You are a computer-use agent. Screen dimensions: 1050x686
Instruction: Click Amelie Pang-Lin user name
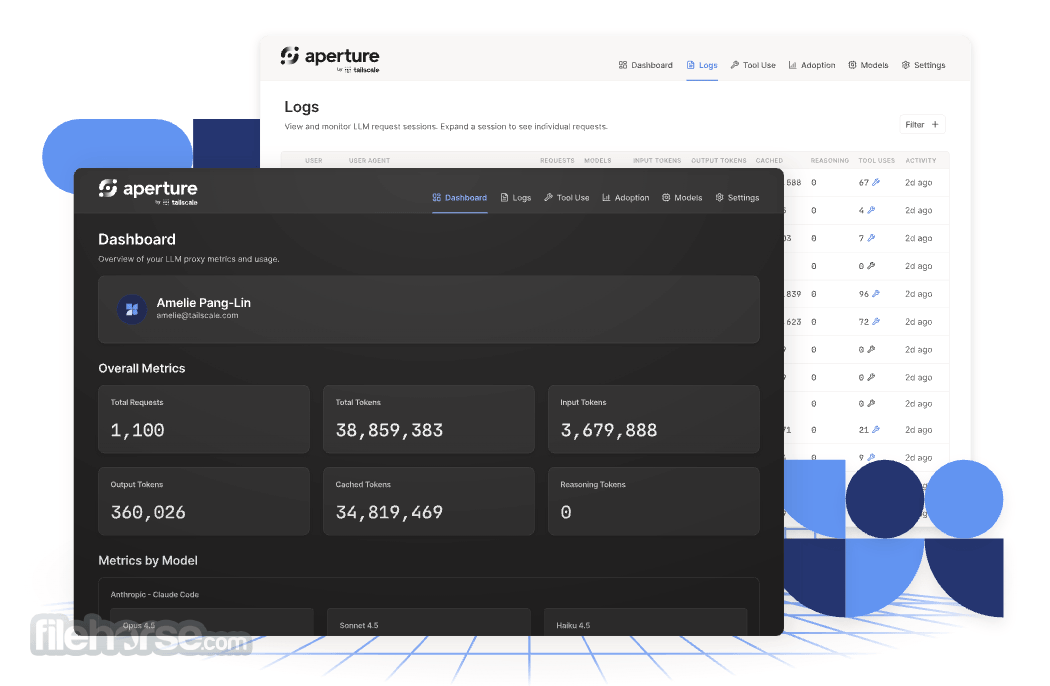coord(204,303)
